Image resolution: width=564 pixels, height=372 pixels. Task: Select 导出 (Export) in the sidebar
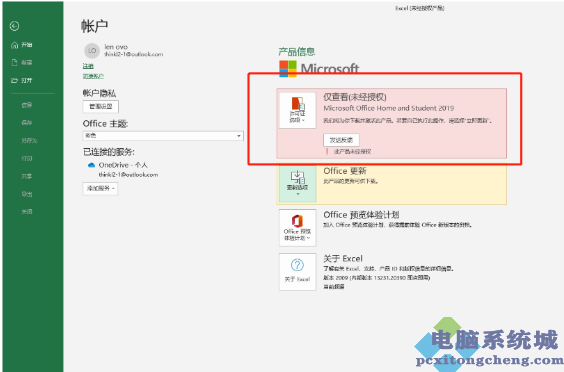click(x=27, y=194)
